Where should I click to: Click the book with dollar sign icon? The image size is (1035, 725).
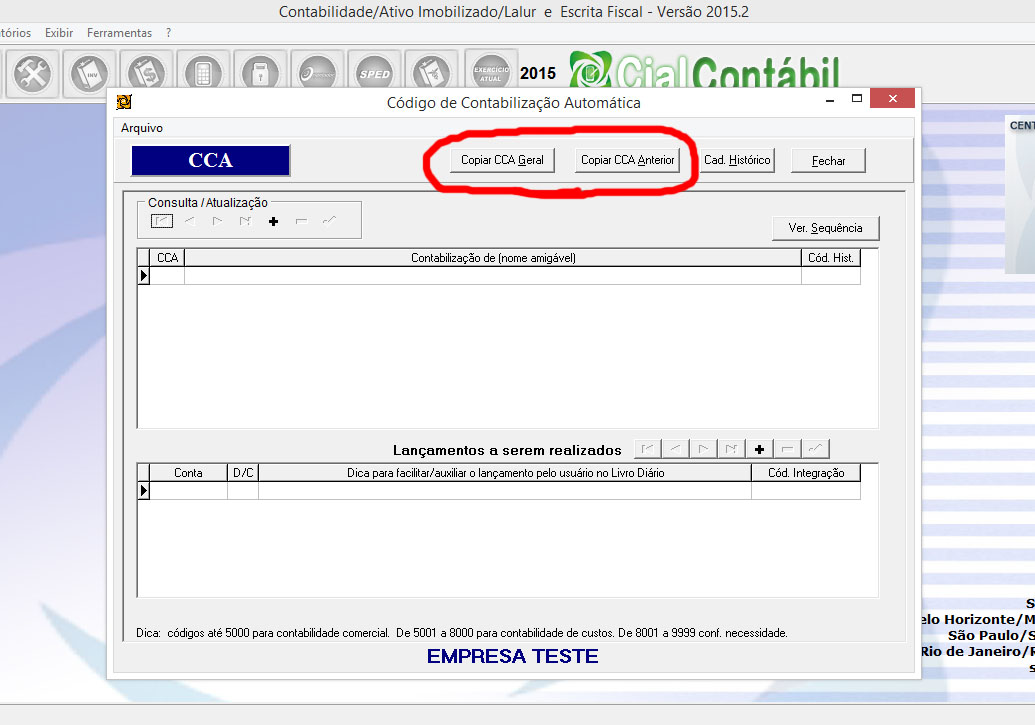coord(147,74)
